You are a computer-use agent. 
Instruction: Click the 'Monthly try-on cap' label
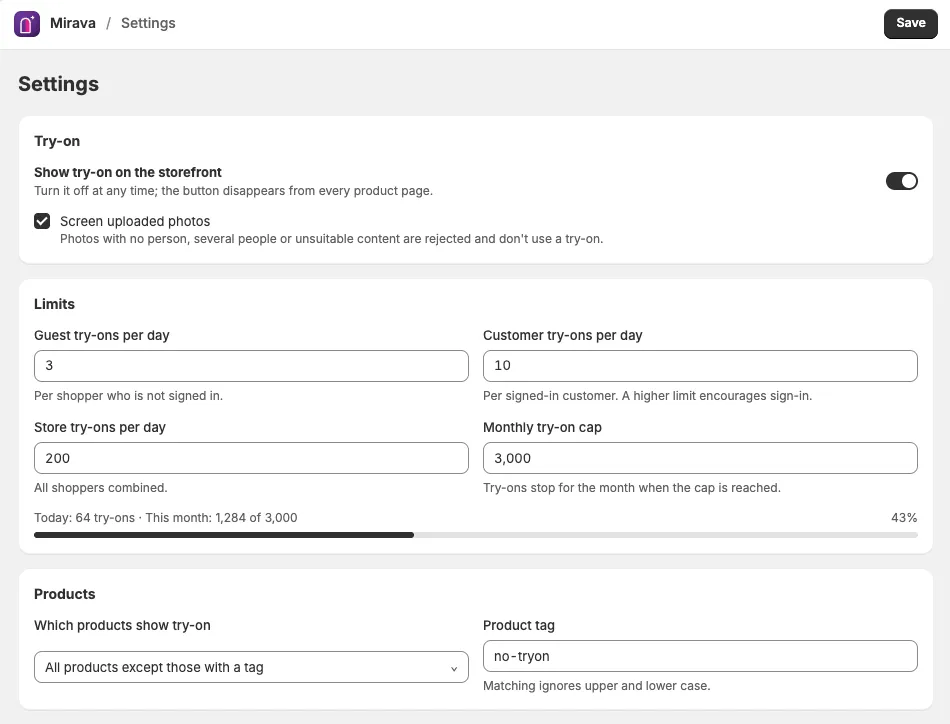click(542, 428)
